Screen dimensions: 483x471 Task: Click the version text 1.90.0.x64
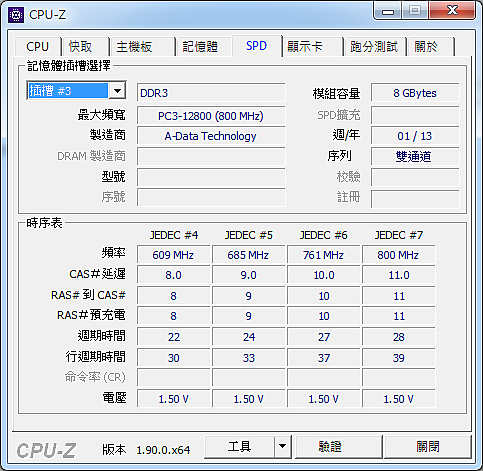(163, 450)
